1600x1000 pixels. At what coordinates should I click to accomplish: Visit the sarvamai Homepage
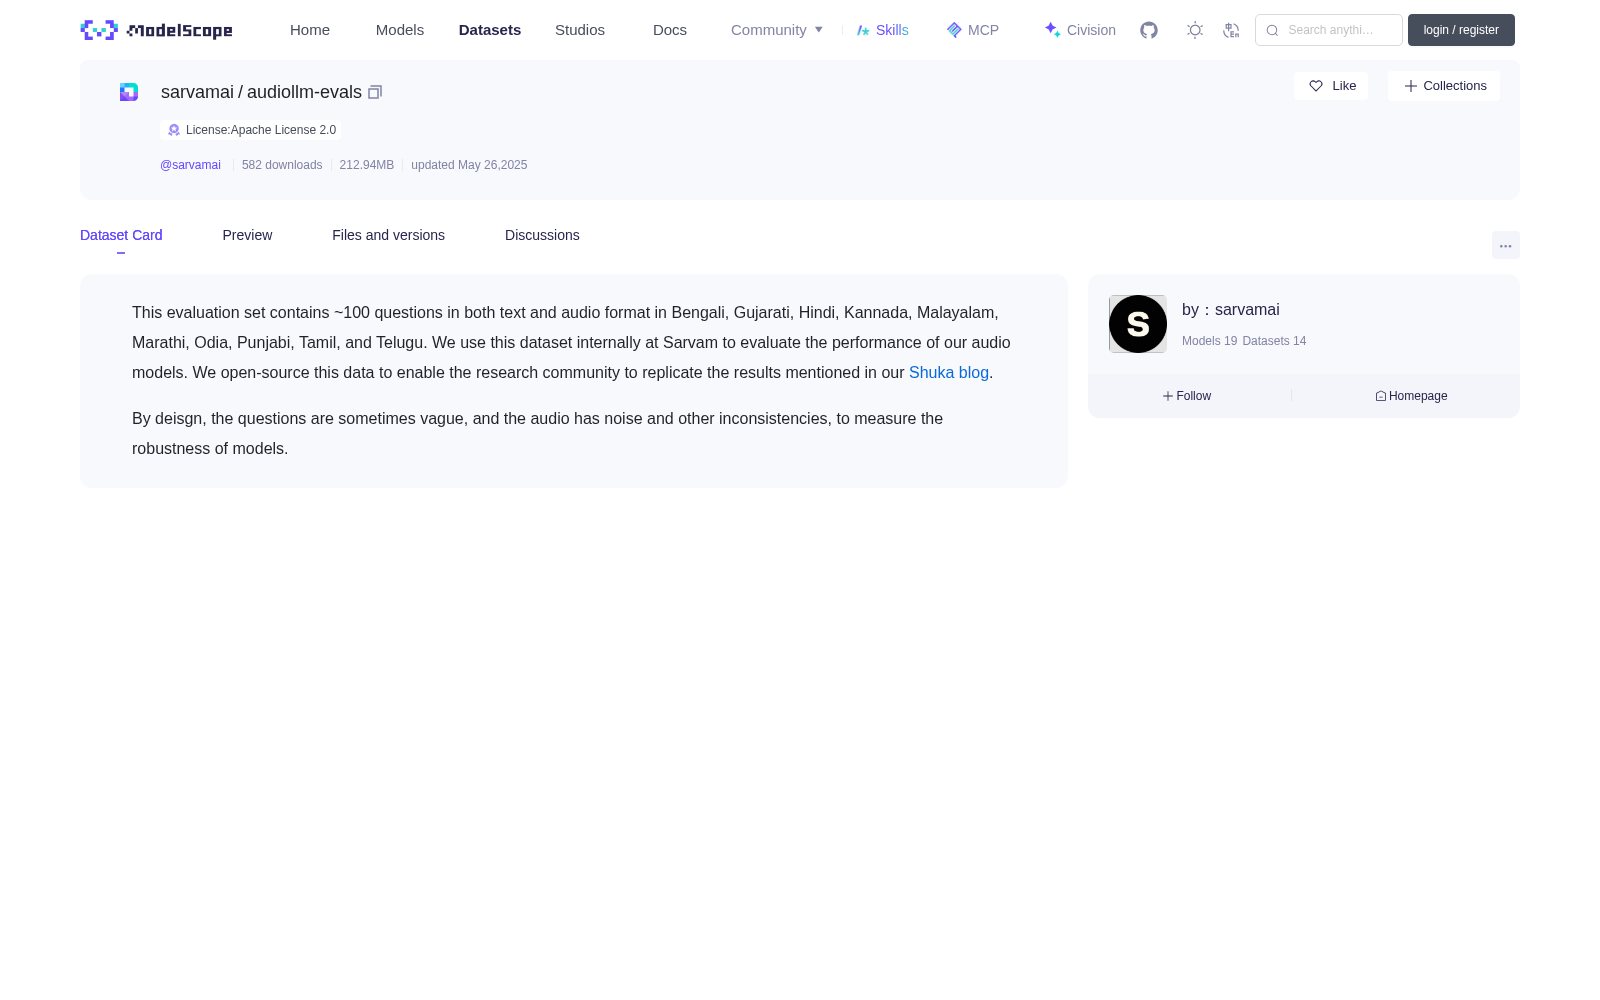[x=1411, y=396]
